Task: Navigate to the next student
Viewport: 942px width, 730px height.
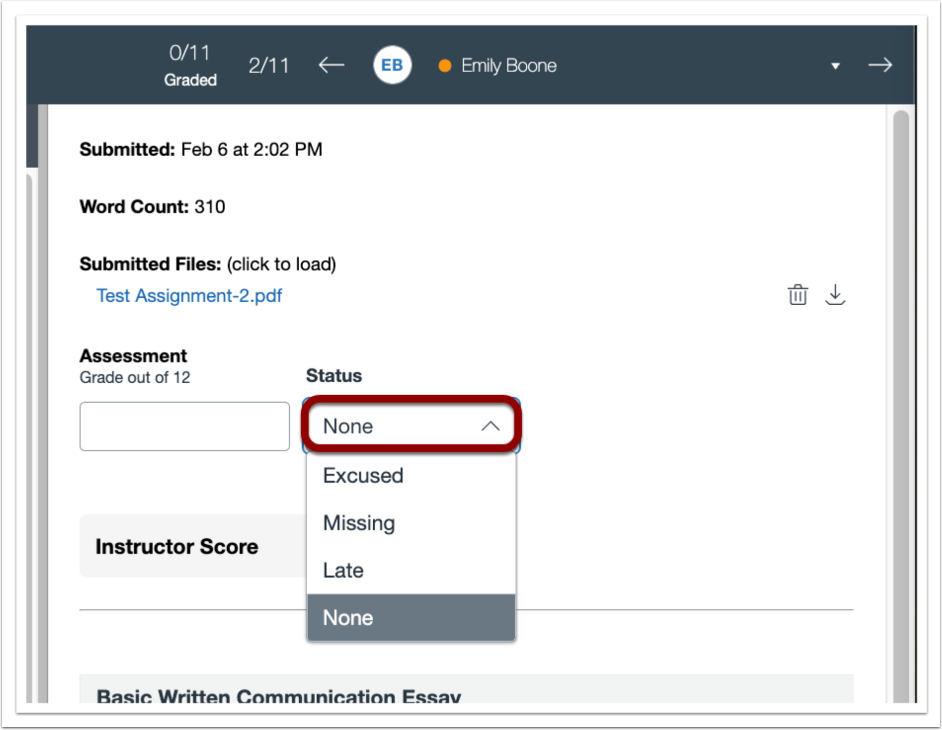Action: click(x=879, y=64)
